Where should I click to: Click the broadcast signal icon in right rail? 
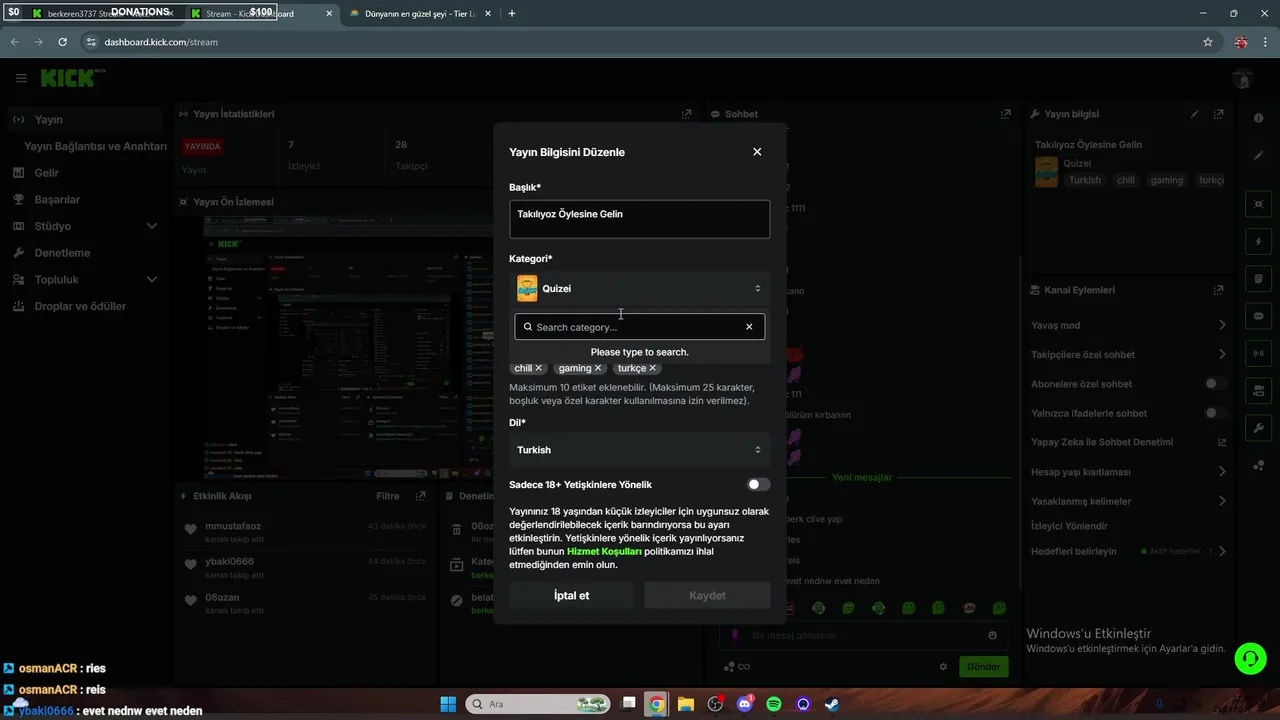(x=1259, y=353)
